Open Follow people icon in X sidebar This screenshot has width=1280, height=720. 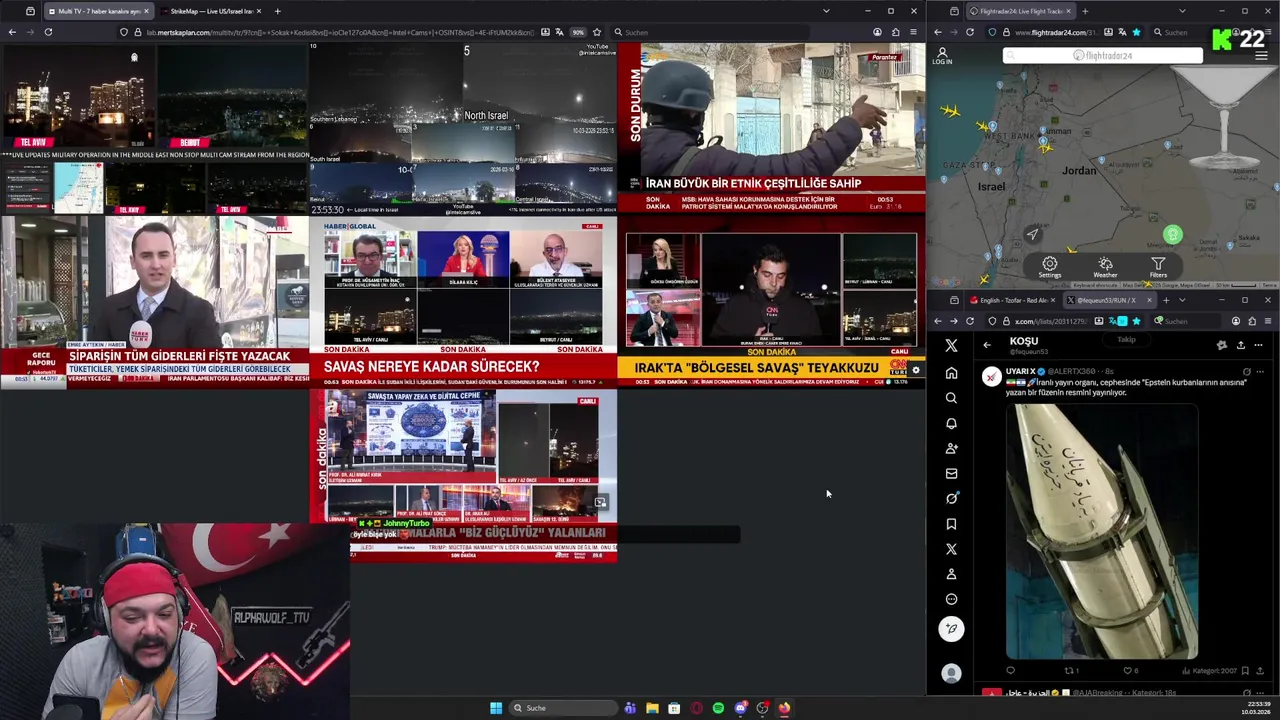[x=951, y=448]
